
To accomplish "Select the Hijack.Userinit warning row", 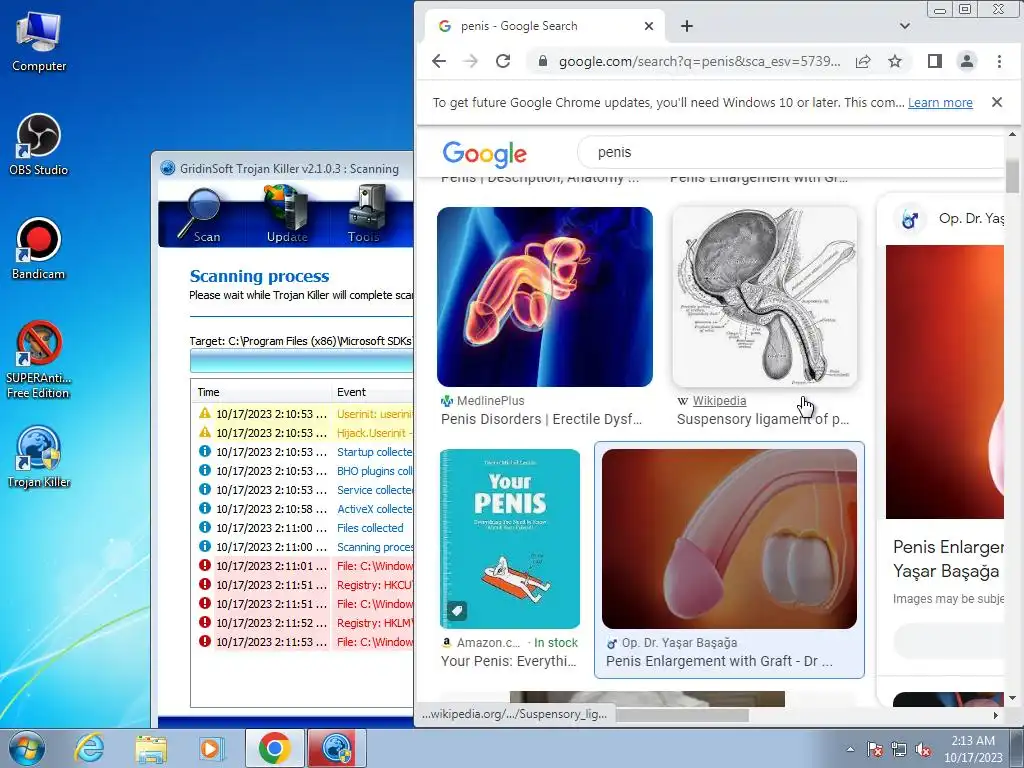I will (303, 432).
